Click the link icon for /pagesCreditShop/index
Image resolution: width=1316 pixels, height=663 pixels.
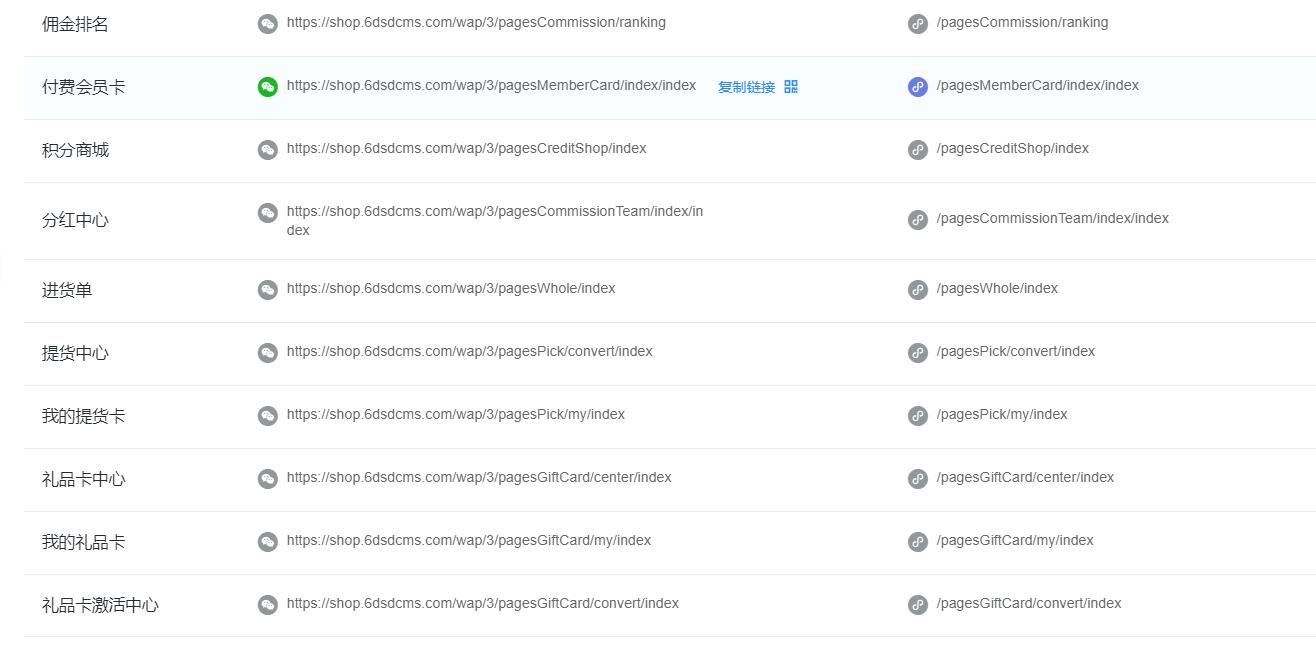click(917, 150)
